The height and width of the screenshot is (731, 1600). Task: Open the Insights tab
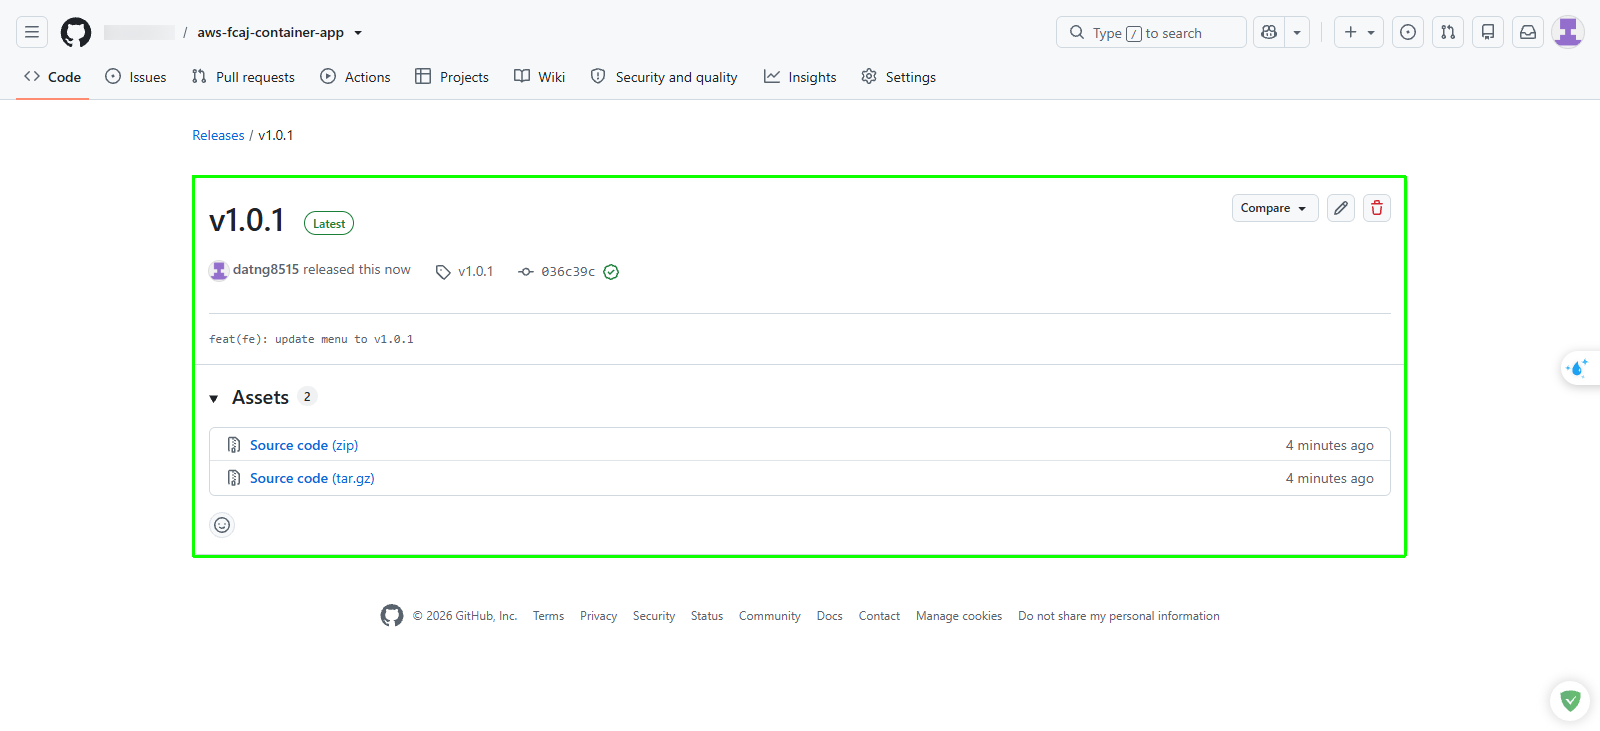[800, 77]
